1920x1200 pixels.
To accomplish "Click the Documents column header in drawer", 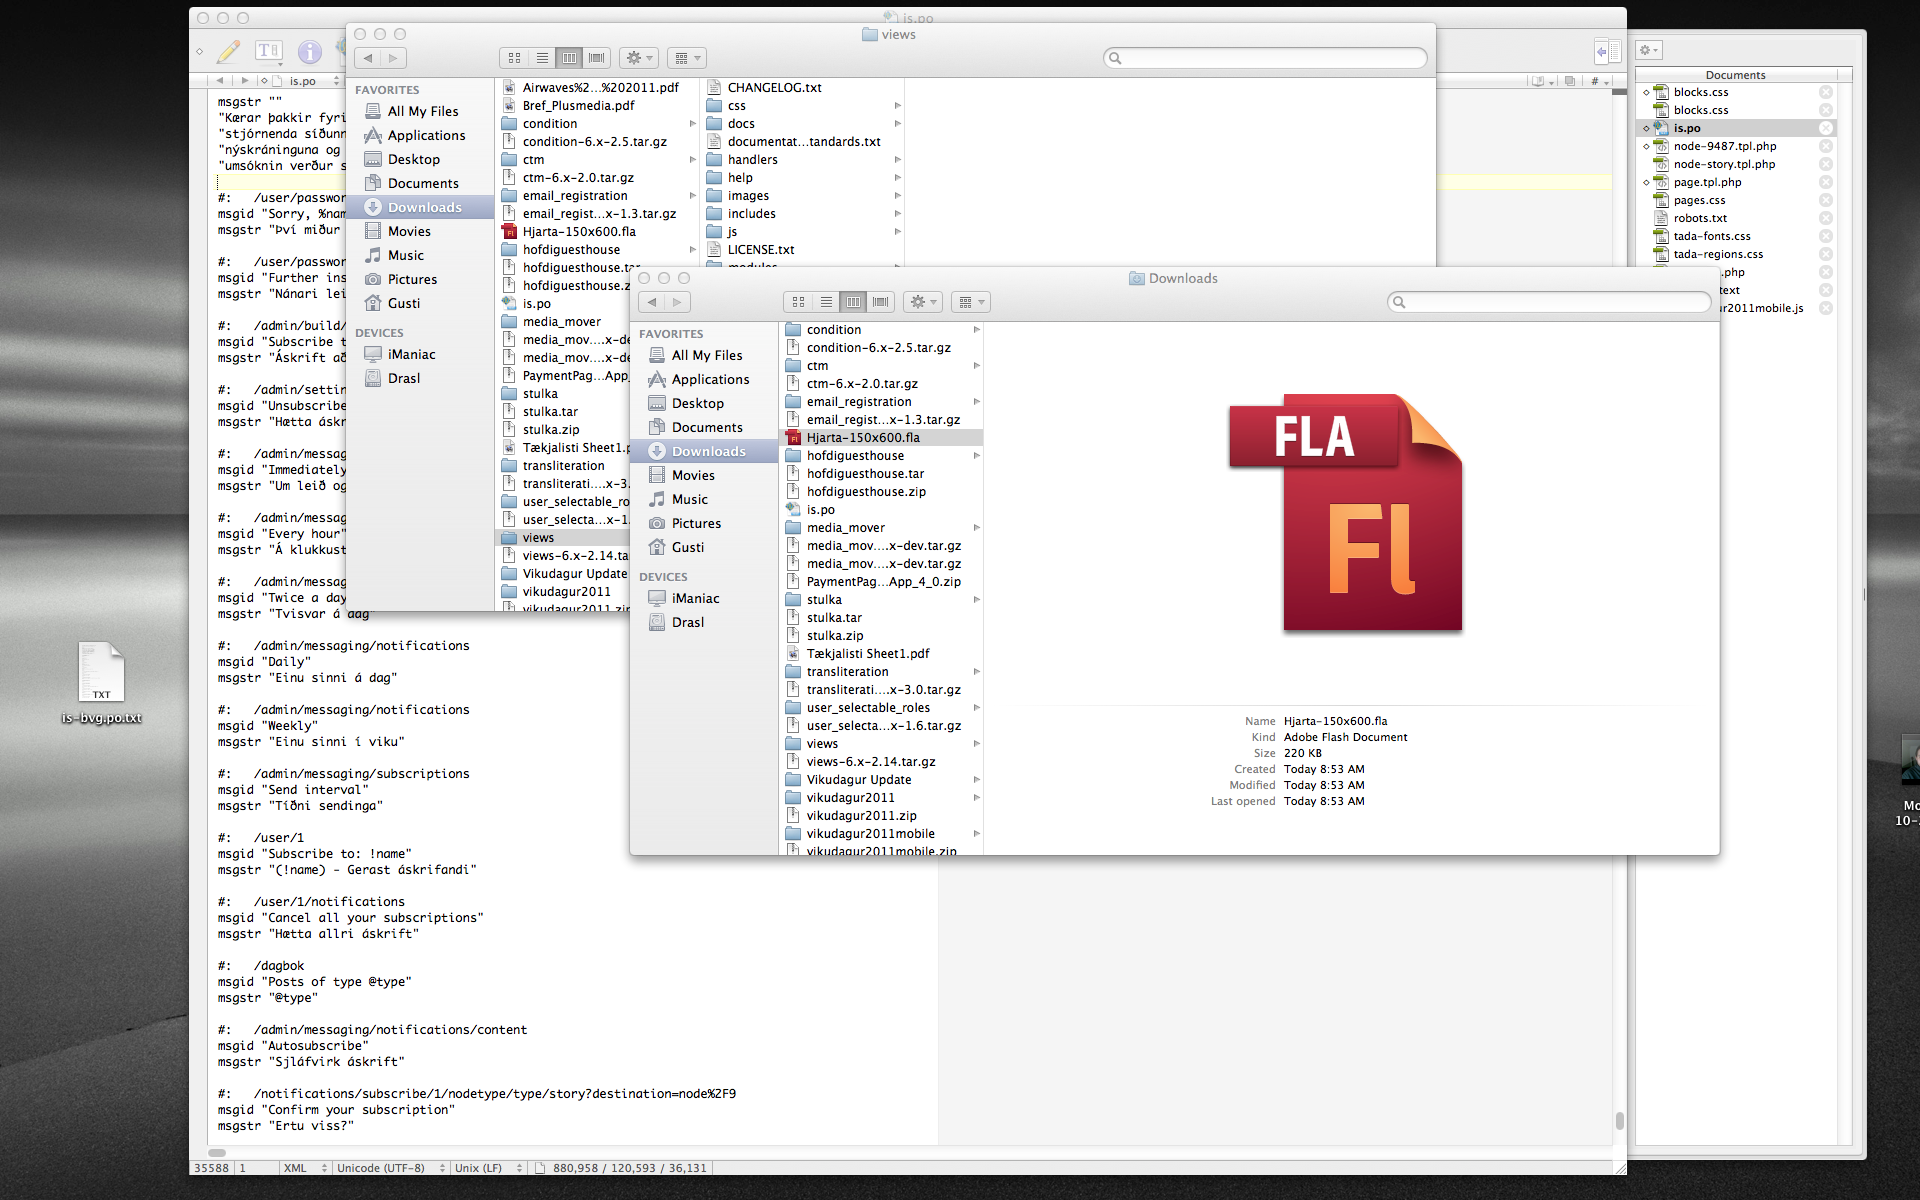I will coord(1736,75).
